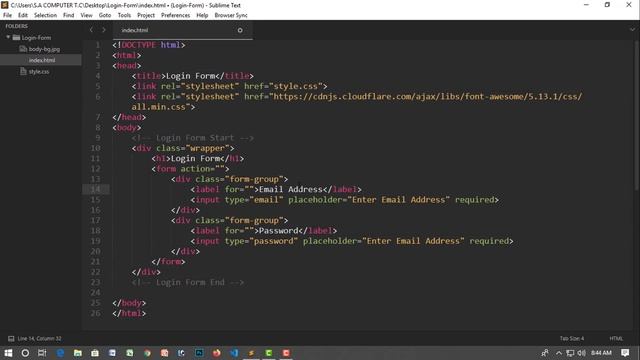
Task: Open the Edit menu
Action: [x=22, y=15]
